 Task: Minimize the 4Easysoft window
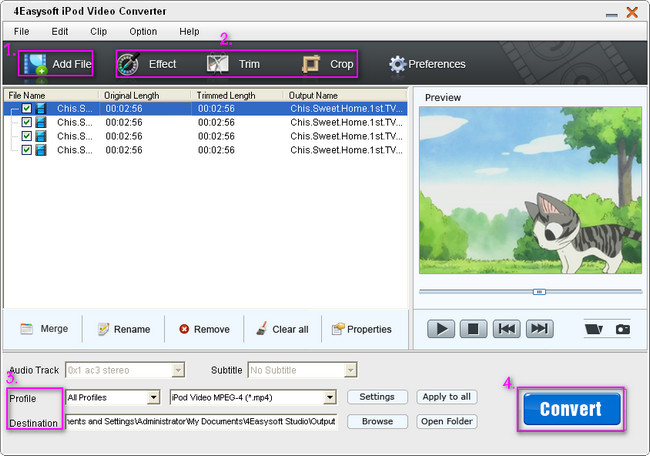(x=611, y=15)
